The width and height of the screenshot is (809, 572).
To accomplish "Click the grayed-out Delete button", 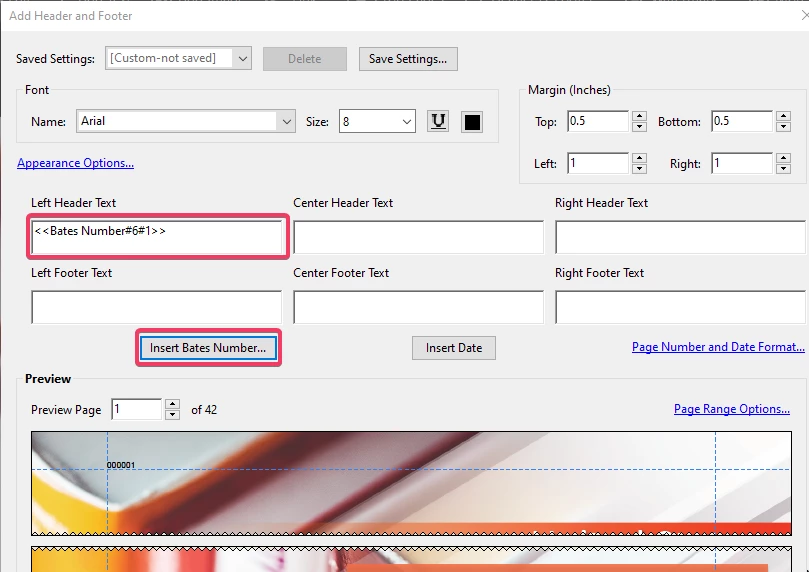I will (x=304, y=59).
